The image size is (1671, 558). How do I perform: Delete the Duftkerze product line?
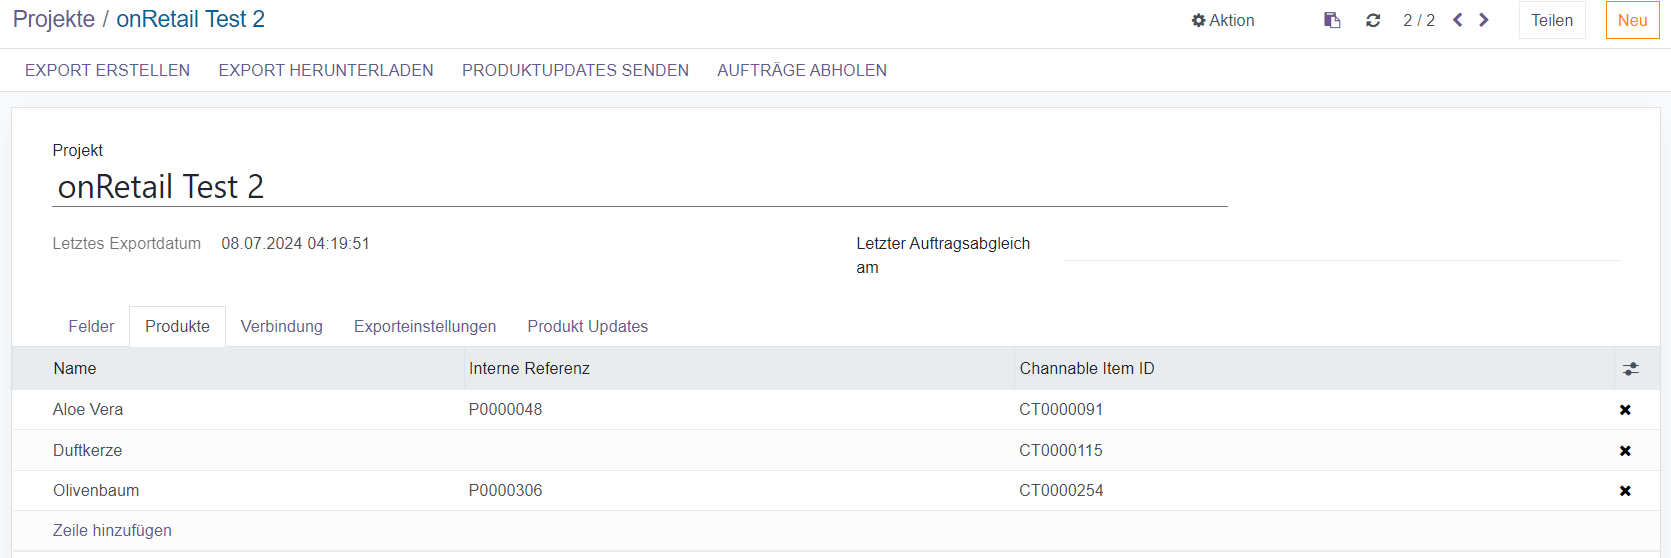coord(1625,451)
